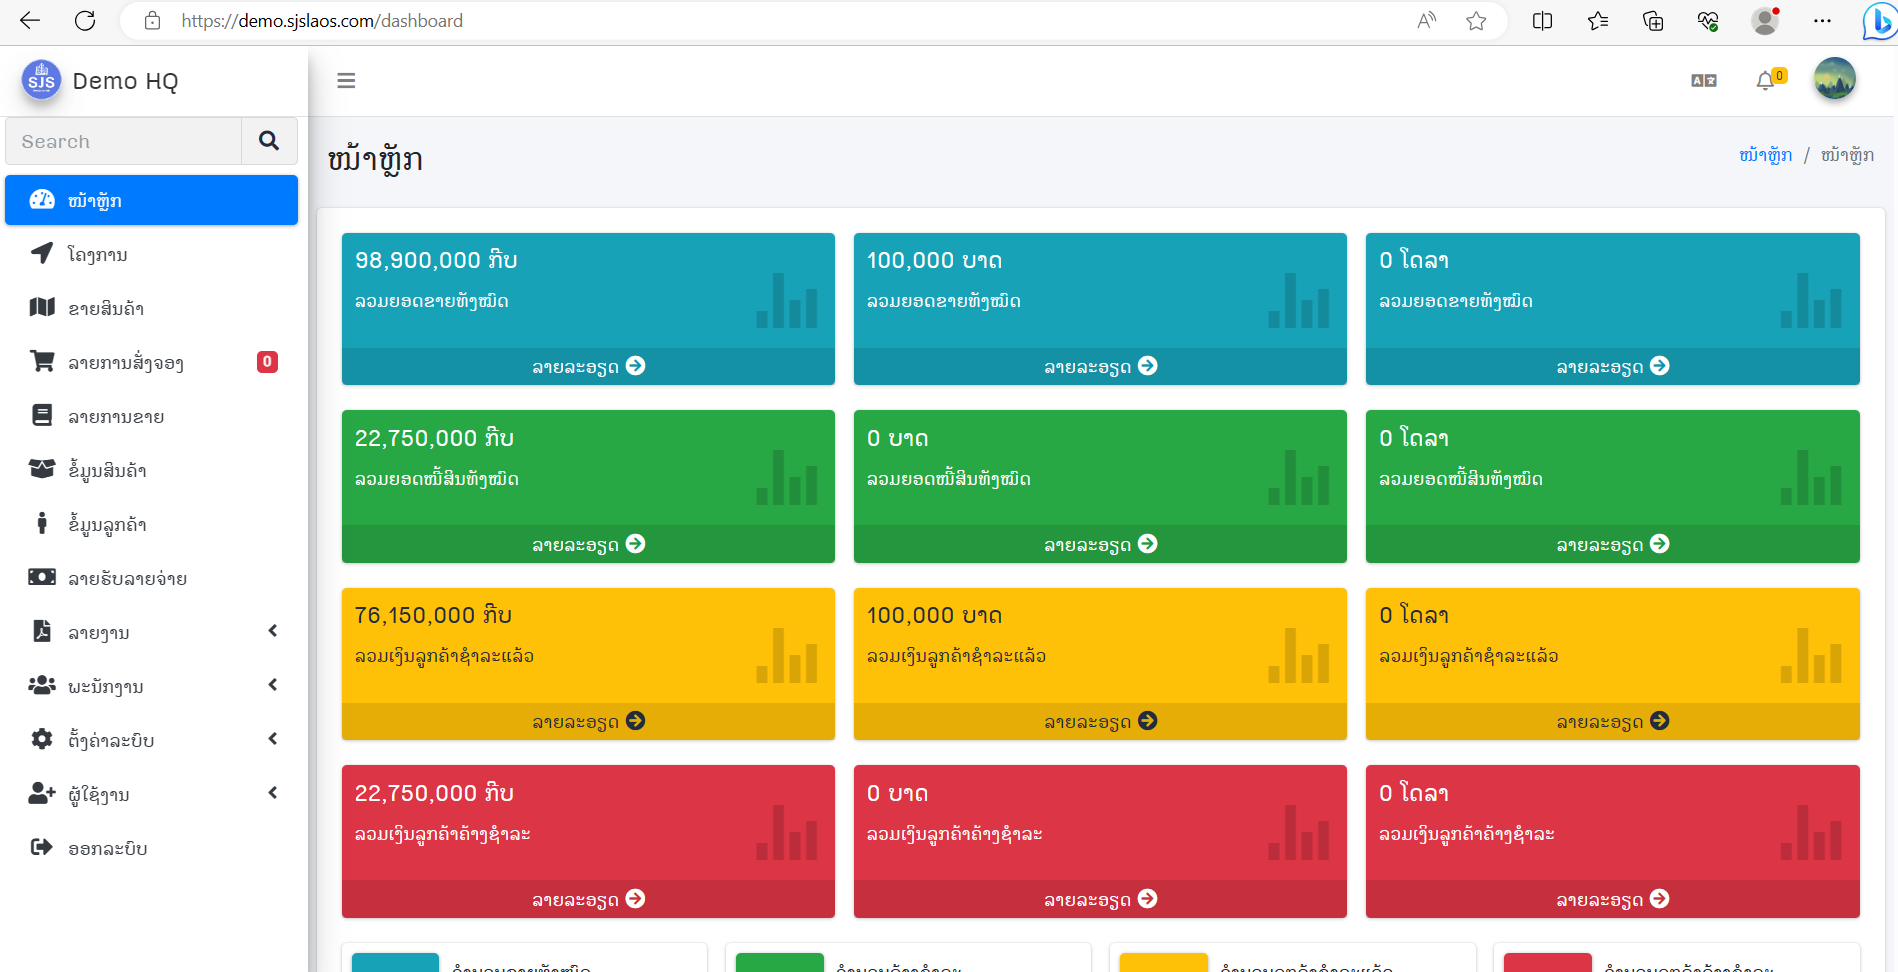The image size is (1898, 972).
Task: Click the yellow 76,150,000 ກີບ card
Action: pos(588,645)
